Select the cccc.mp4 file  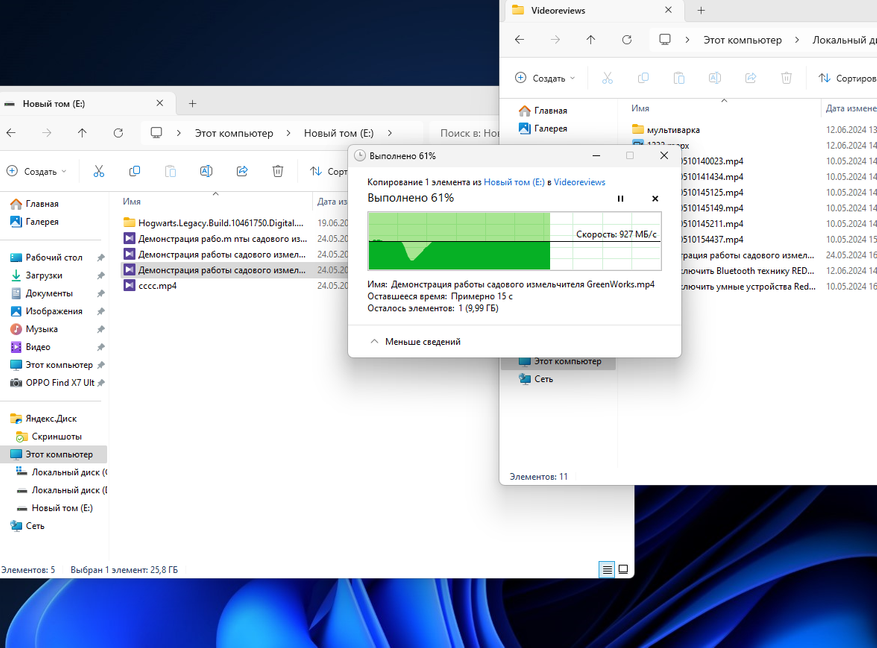pyautogui.click(x=157, y=285)
